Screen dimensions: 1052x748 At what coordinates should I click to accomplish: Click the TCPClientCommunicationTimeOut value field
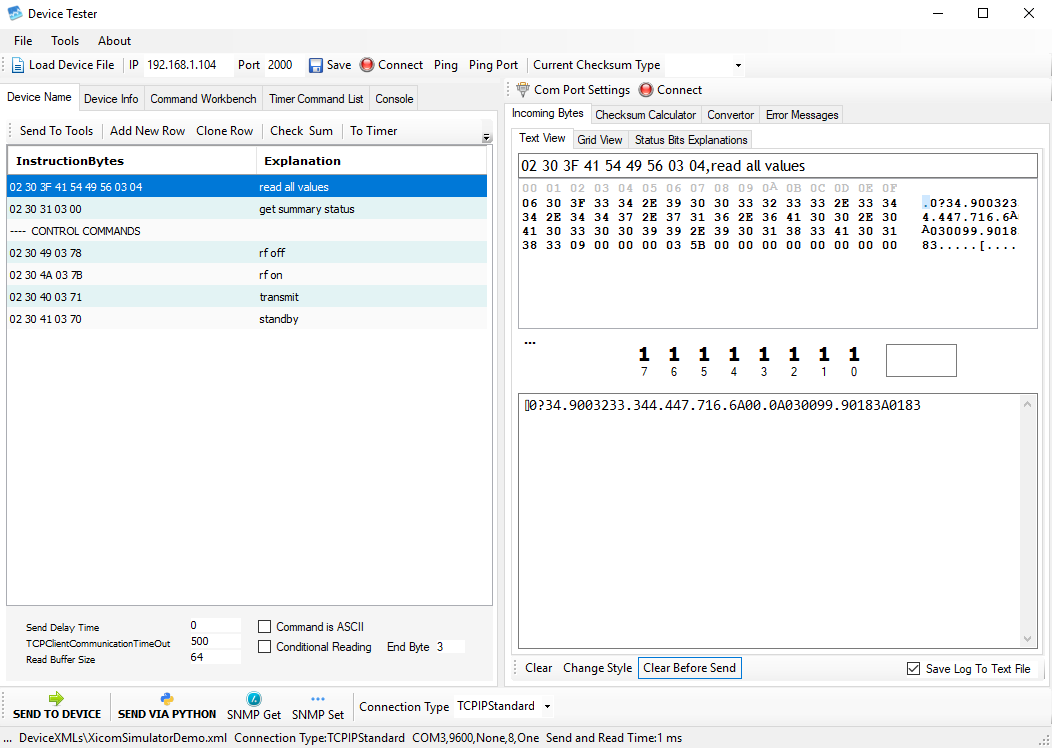pyautogui.click(x=215, y=641)
